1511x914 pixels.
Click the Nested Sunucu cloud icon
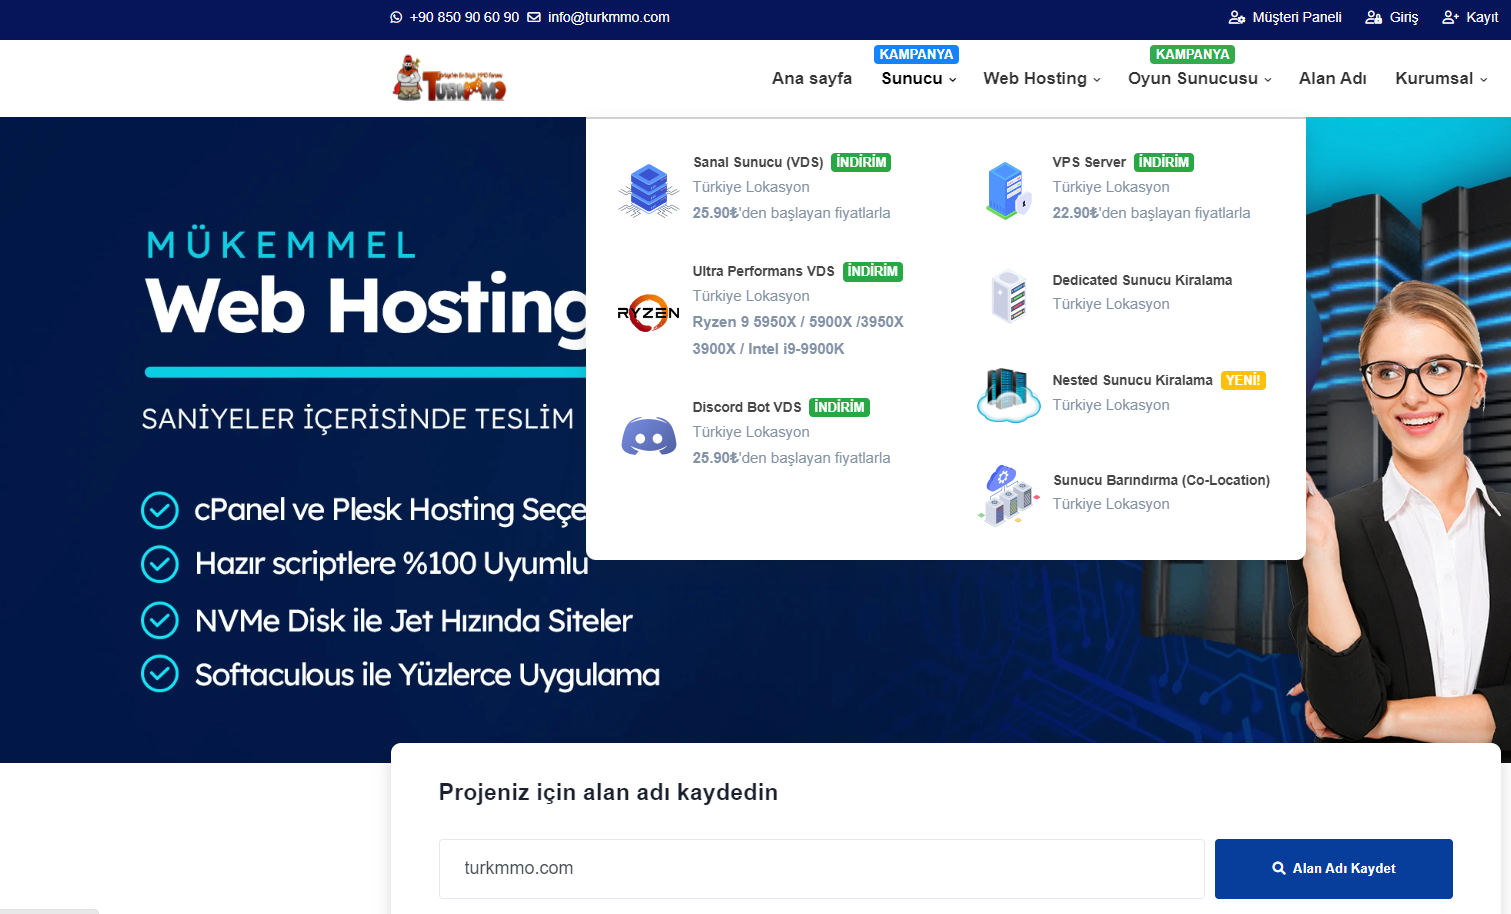point(1009,395)
